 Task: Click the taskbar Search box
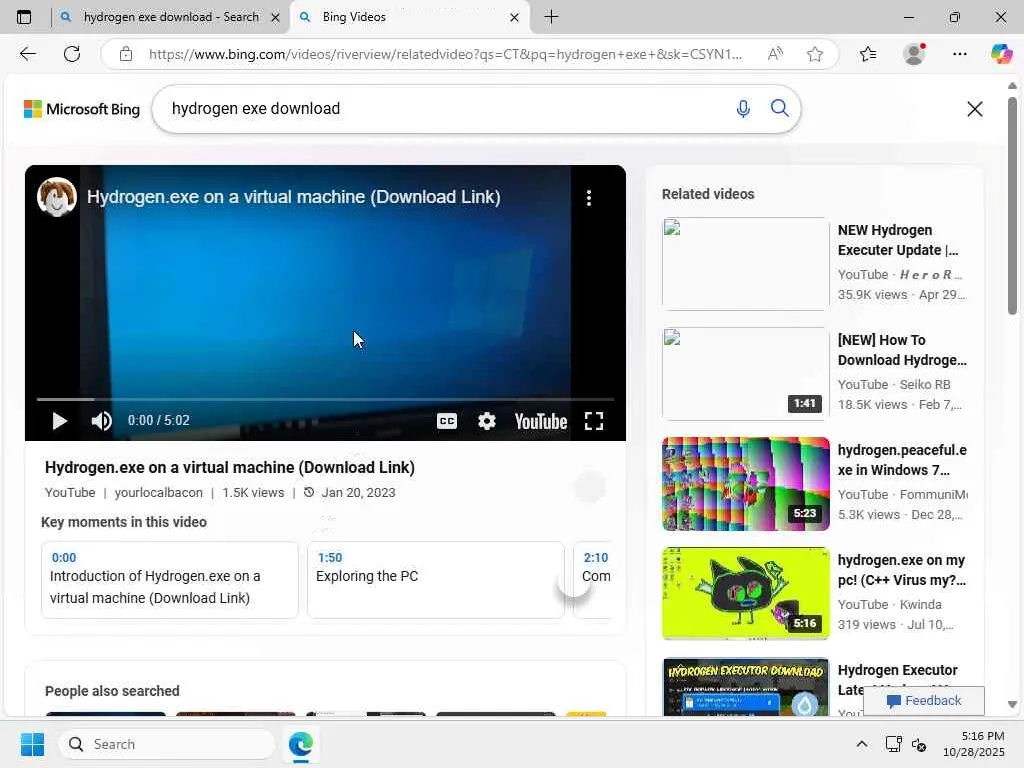pyautogui.click(x=167, y=744)
